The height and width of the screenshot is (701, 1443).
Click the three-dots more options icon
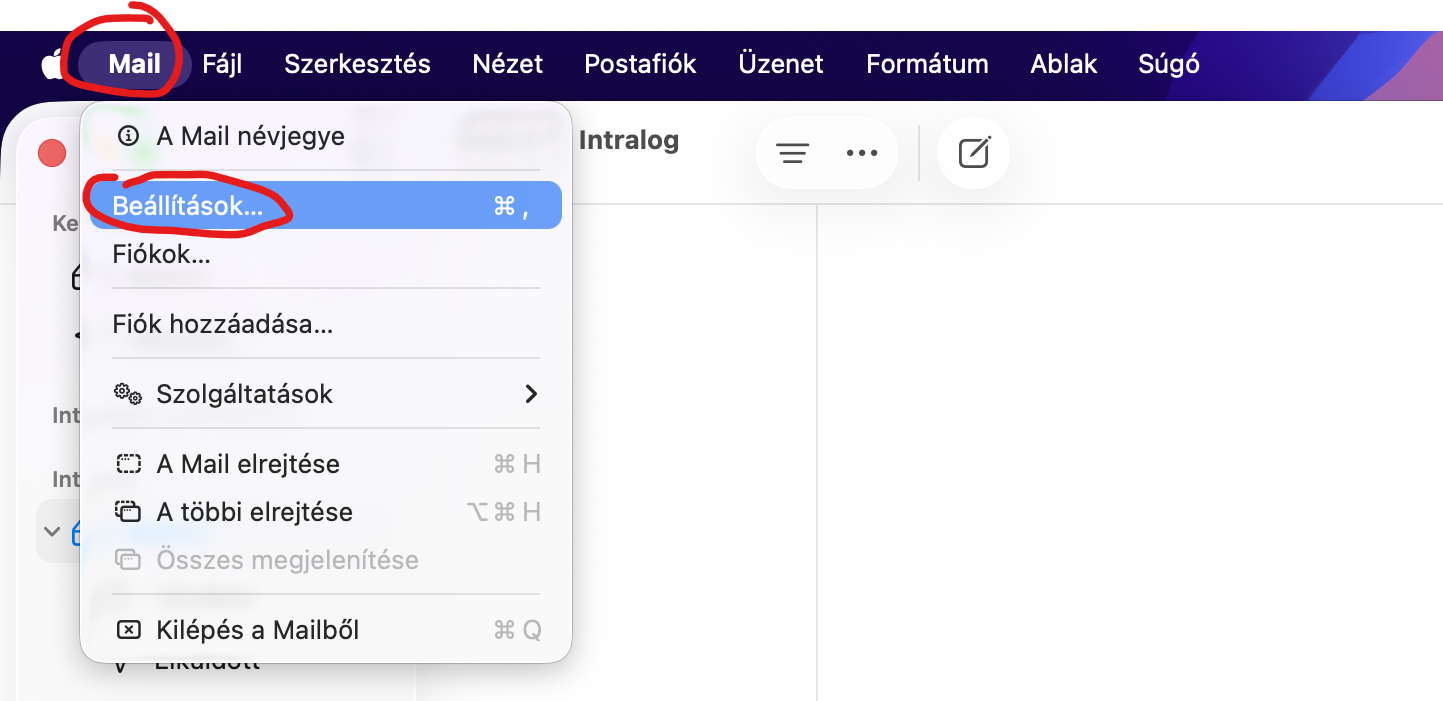[x=861, y=153]
